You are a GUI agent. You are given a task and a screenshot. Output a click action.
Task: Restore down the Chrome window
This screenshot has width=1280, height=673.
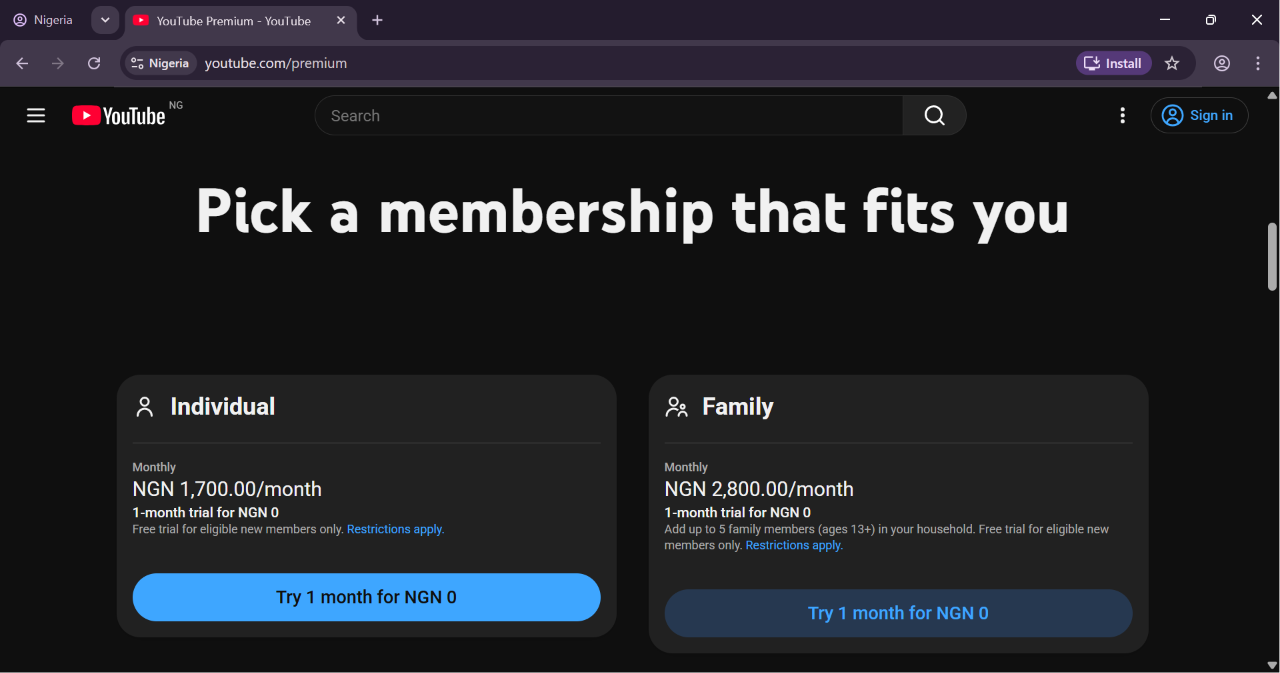coord(1211,20)
